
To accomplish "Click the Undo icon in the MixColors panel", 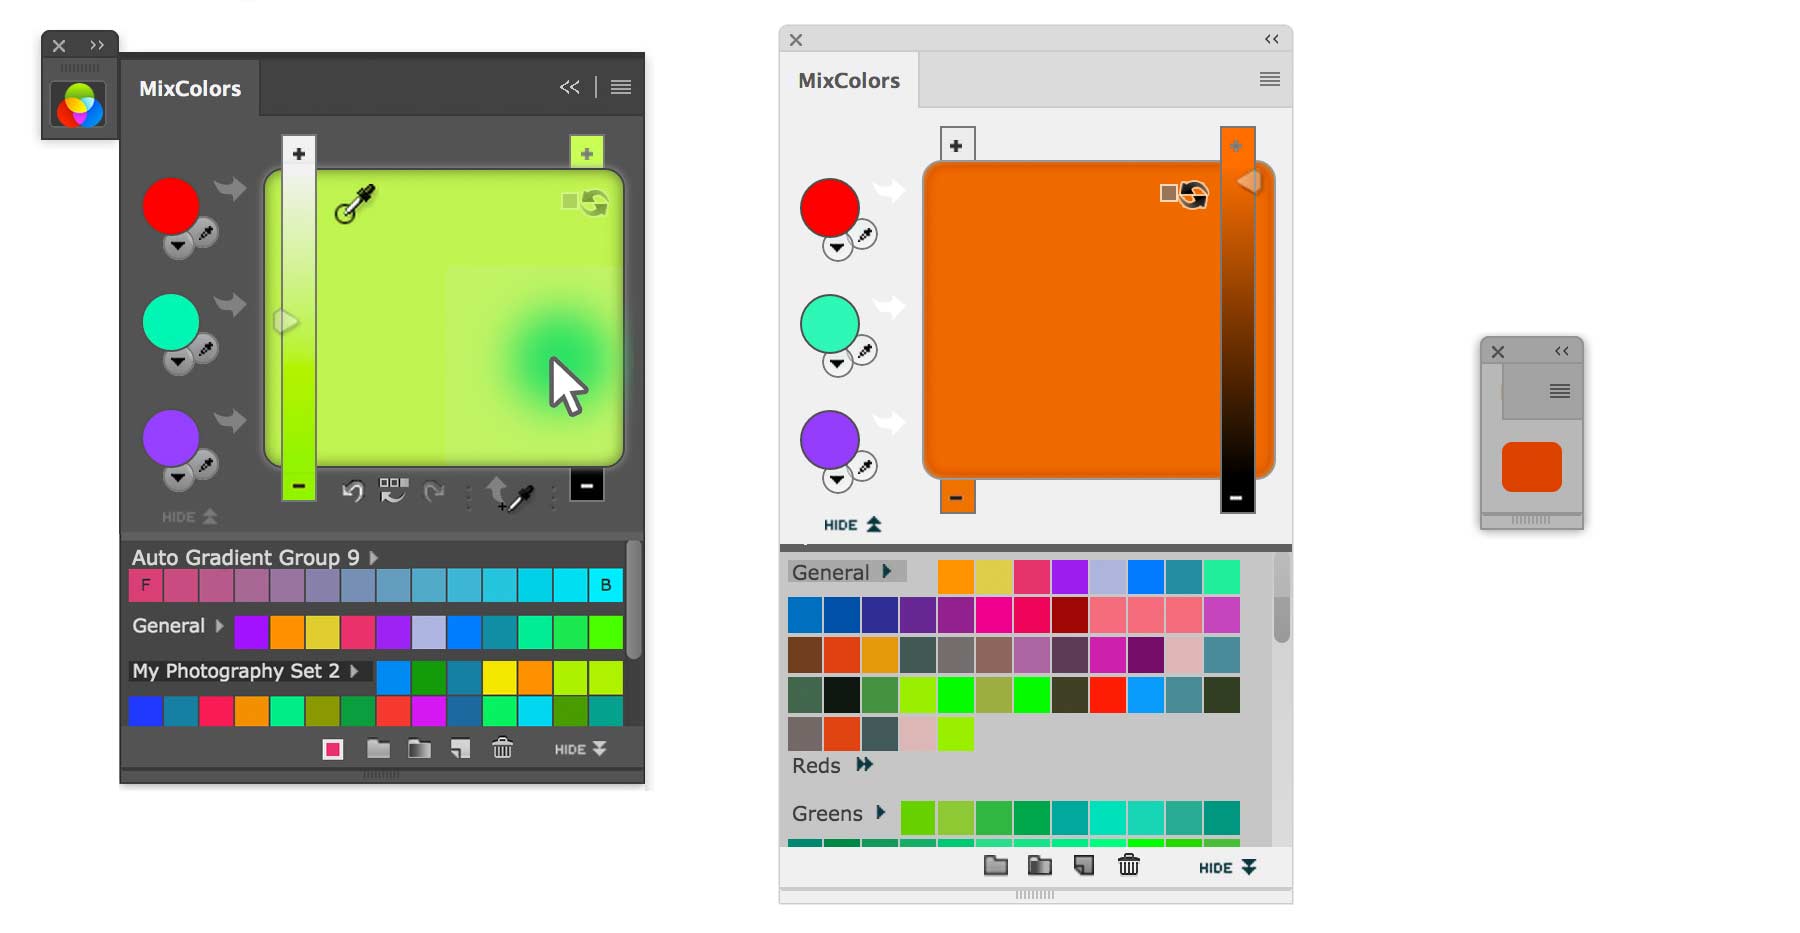I will tap(351, 490).
